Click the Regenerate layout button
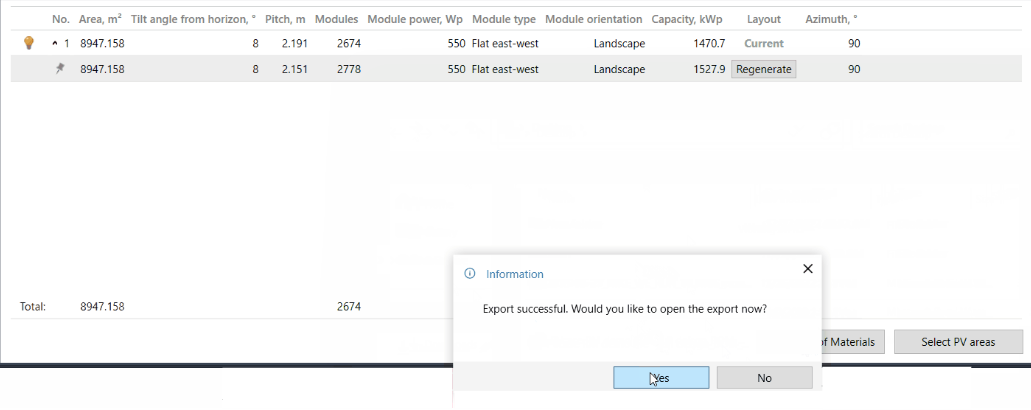 click(x=763, y=69)
